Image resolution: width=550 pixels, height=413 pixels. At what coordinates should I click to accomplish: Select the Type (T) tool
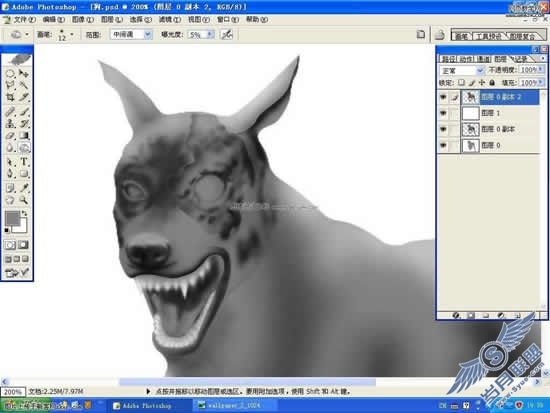pos(24,162)
